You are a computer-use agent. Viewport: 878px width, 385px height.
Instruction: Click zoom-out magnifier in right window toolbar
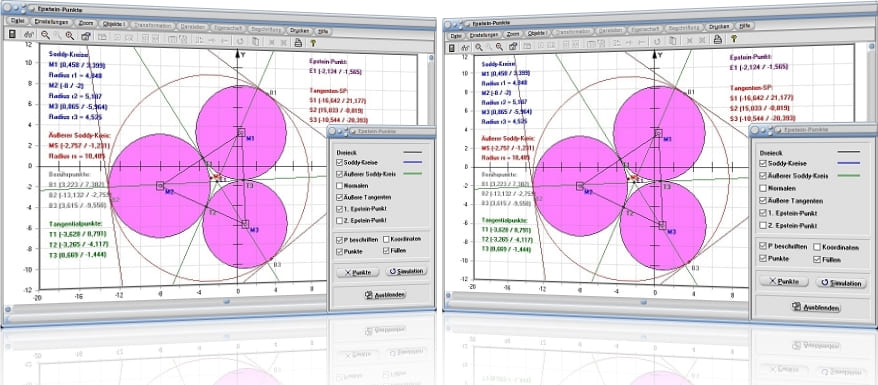tap(479, 48)
